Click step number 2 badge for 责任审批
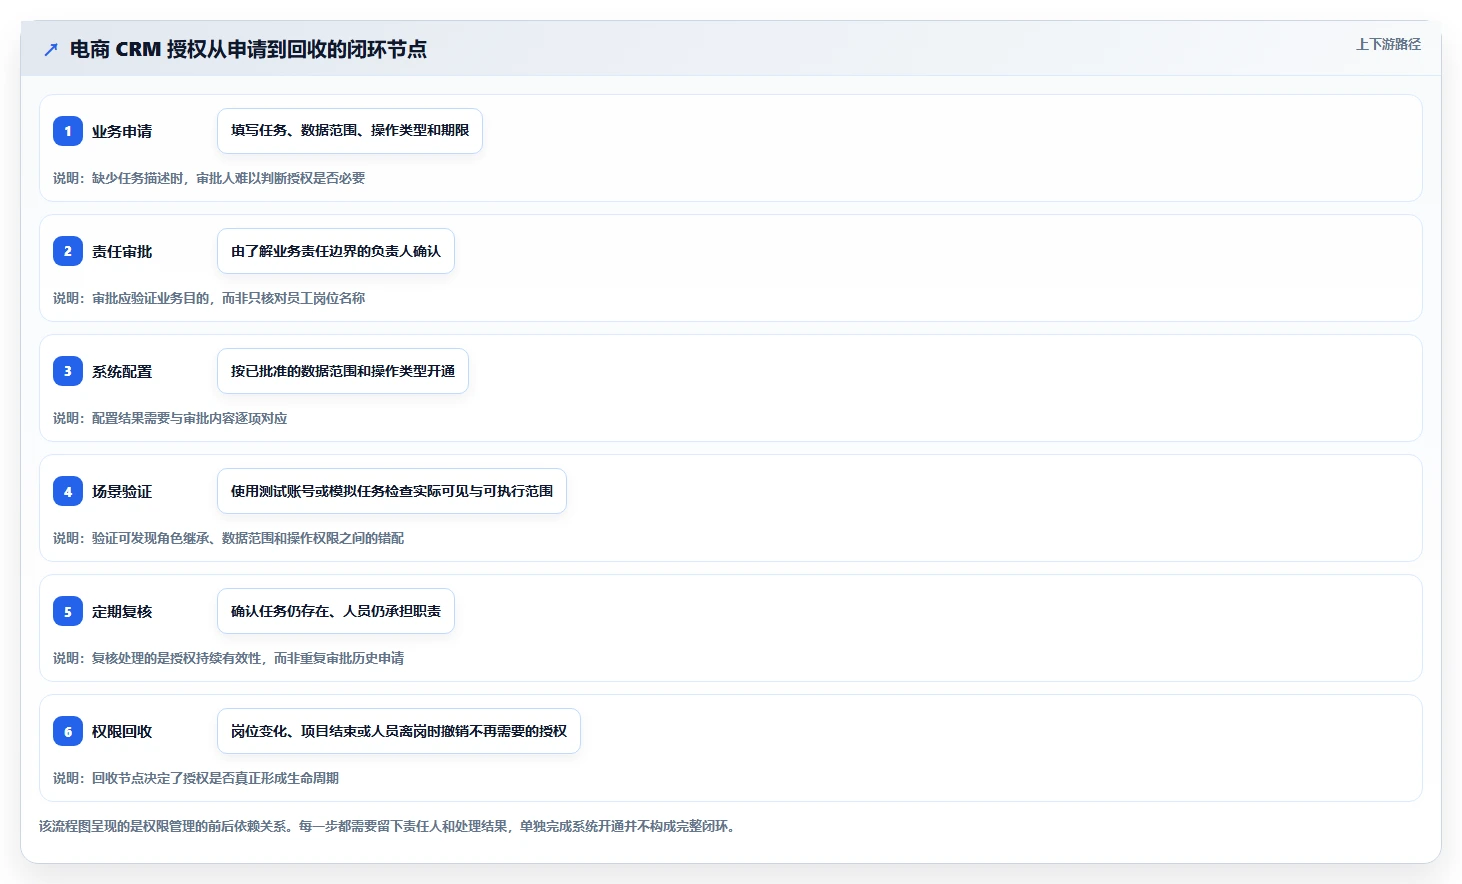Image resolution: width=1462 pixels, height=884 pixels. coord(68,251)
